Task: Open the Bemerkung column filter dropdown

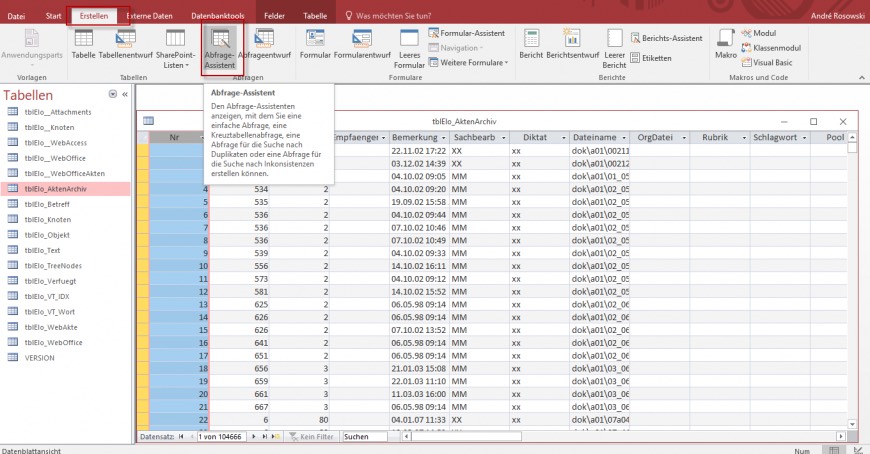Action: point(443,138)
